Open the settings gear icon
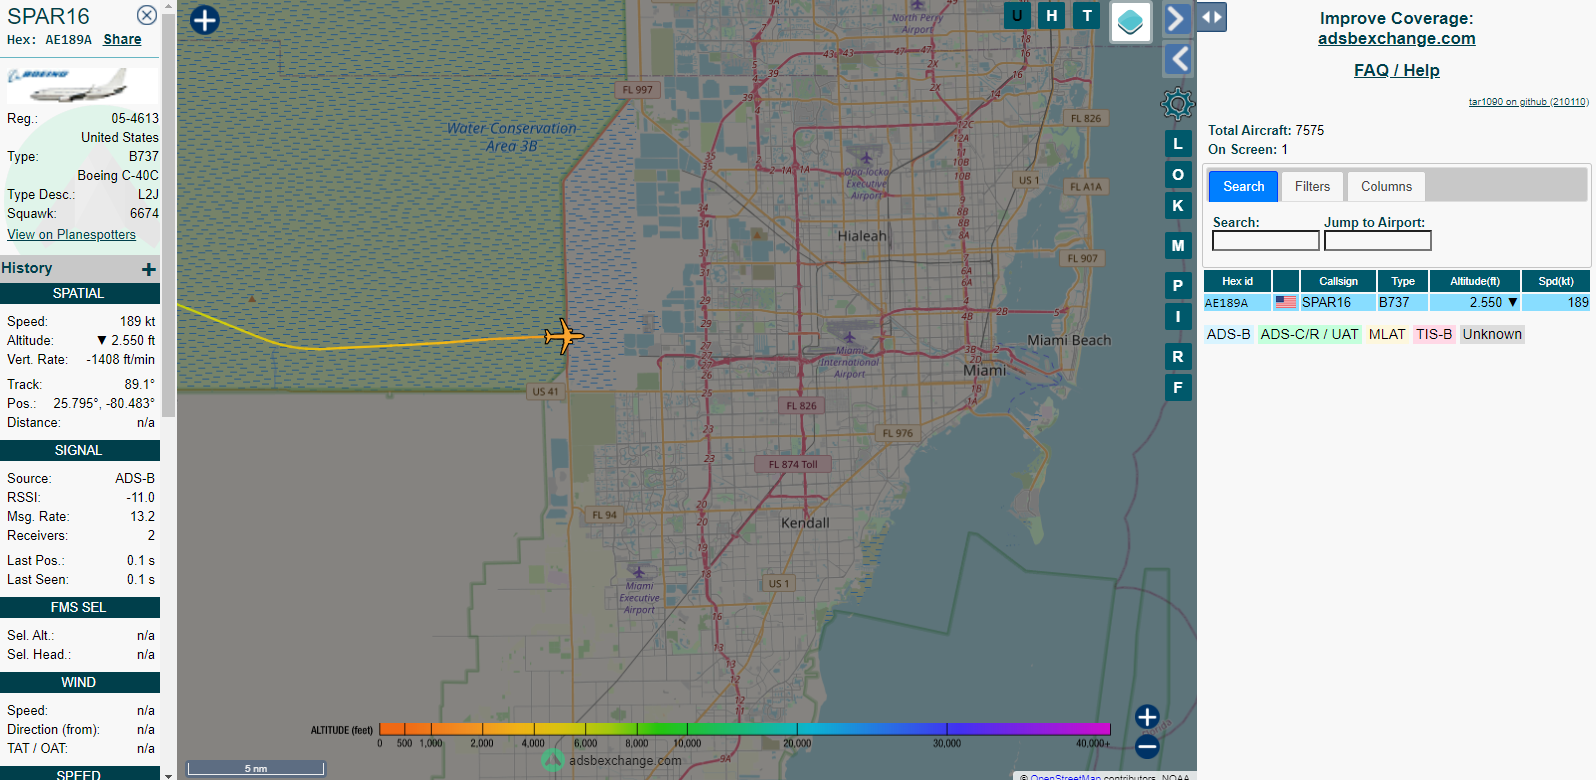Image resolution: width=1596 pixels, height=780 pixels. point(1178,103)
